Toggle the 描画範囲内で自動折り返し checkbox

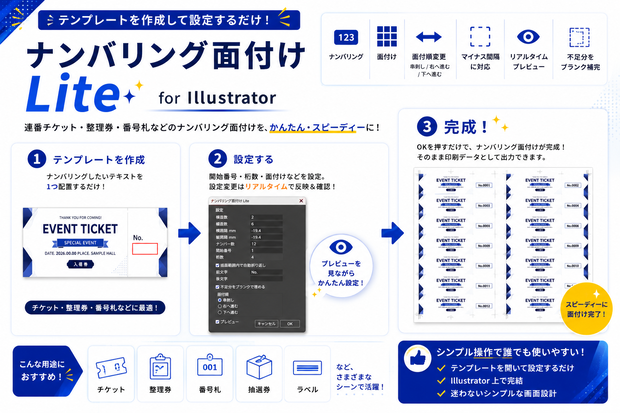217,265
